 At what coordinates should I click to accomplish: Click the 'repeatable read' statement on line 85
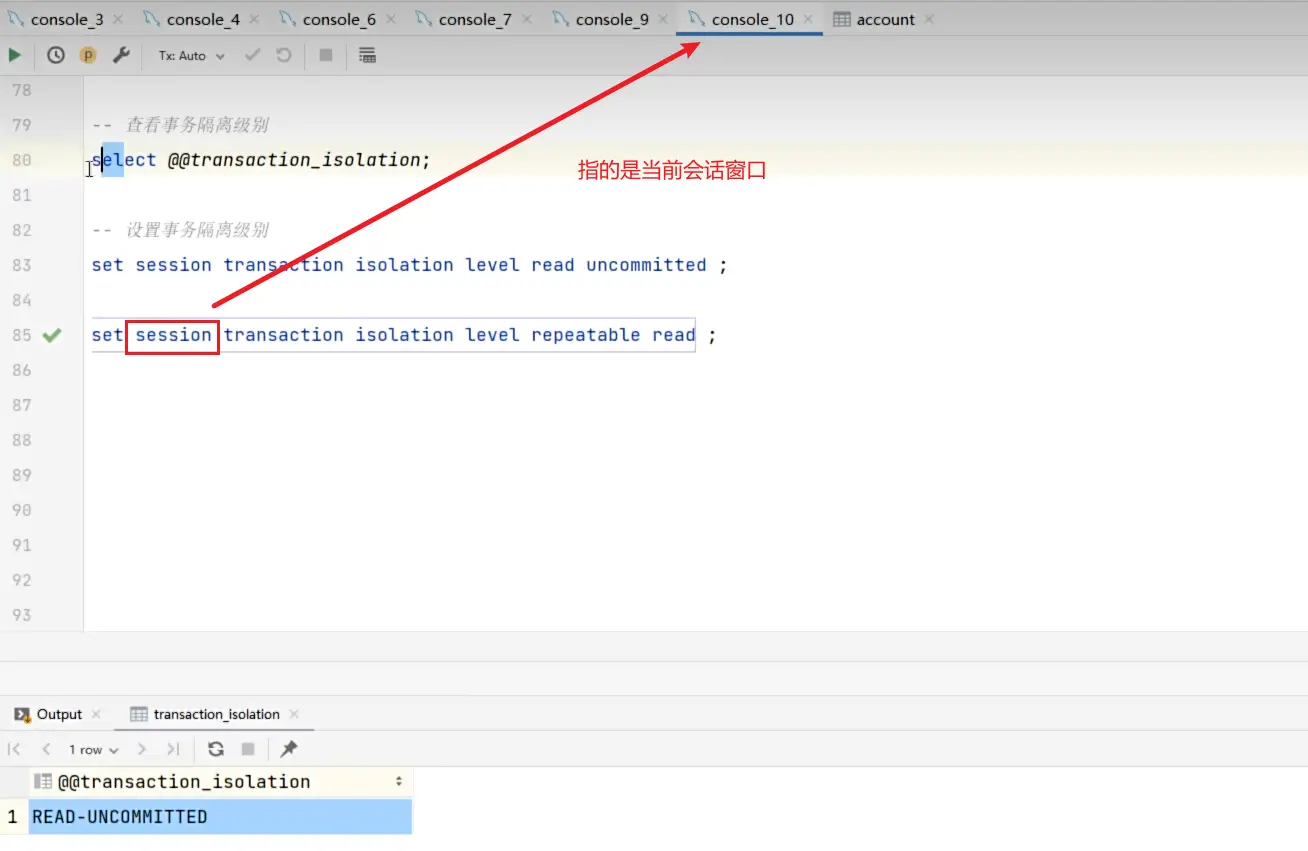point(404,335)
